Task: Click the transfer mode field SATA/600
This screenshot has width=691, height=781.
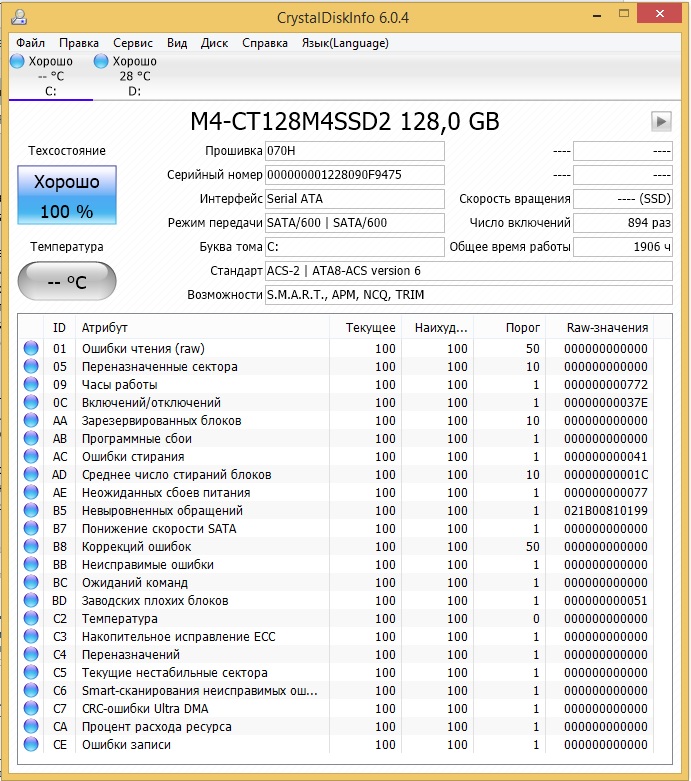Action: (354, 223)
